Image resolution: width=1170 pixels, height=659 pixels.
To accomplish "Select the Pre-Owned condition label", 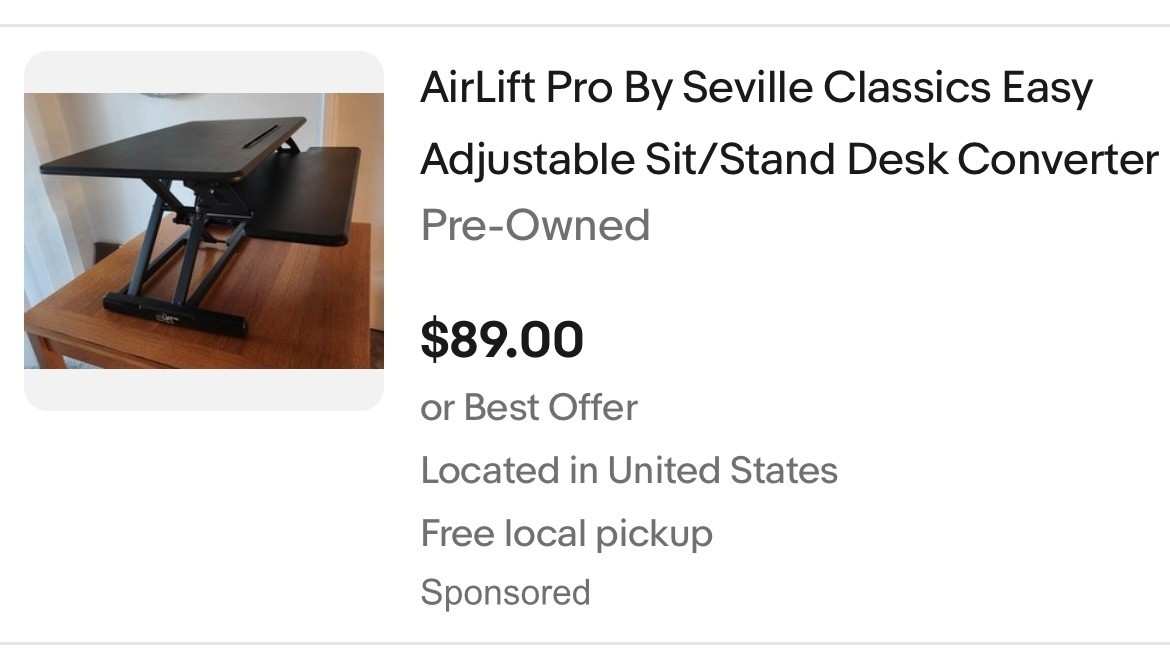I will click(535, 225).
